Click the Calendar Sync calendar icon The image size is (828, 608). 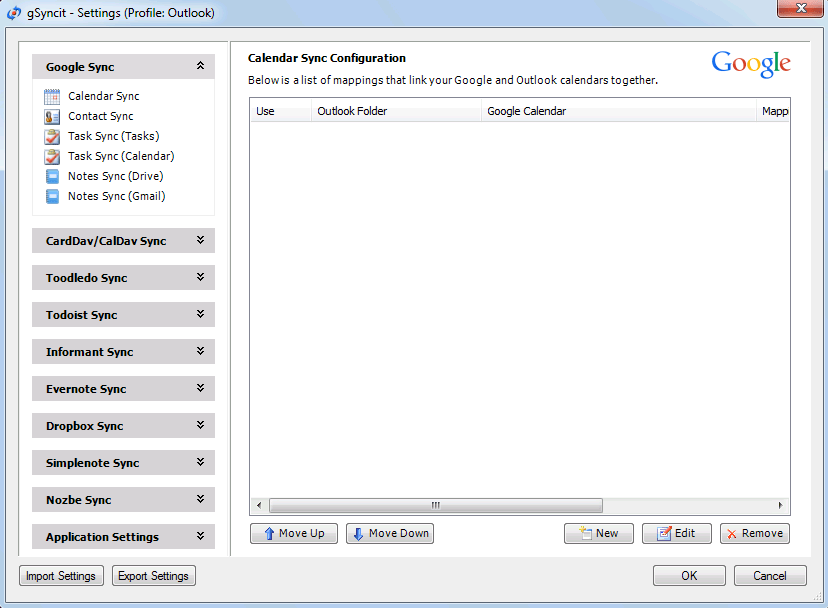click(x=52, y=97)
